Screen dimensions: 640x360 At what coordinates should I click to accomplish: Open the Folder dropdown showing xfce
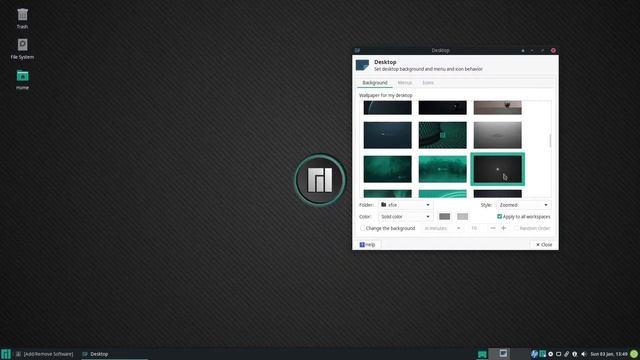click(405, 205)
